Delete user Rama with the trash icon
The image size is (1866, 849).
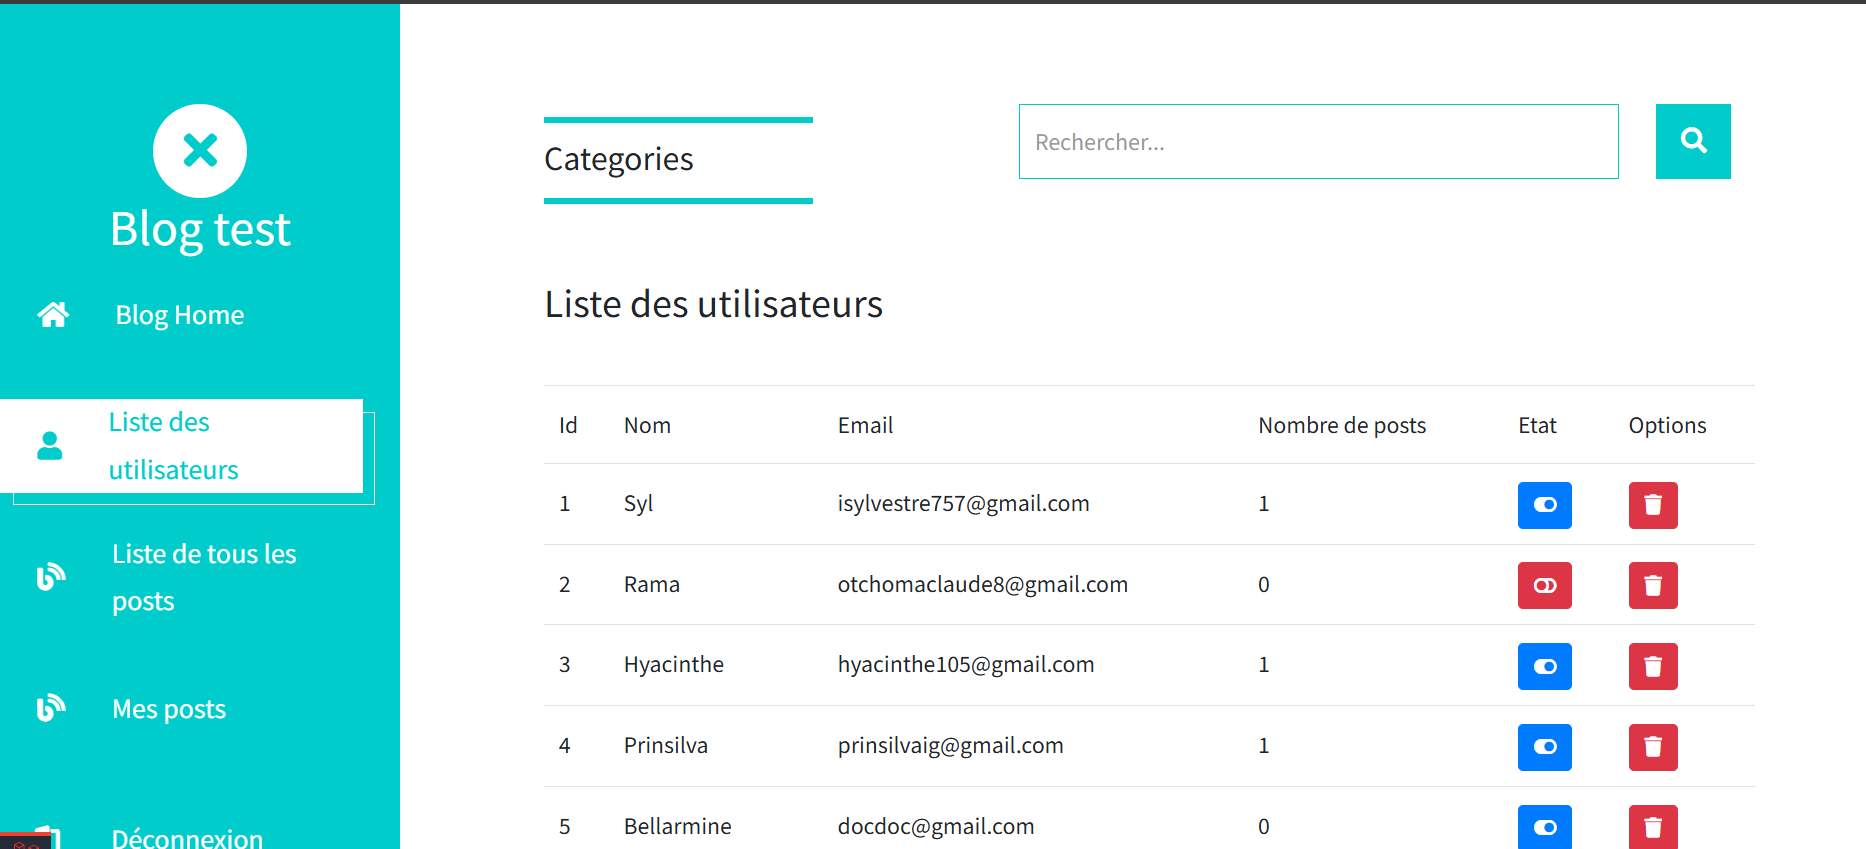(1653, 585)
